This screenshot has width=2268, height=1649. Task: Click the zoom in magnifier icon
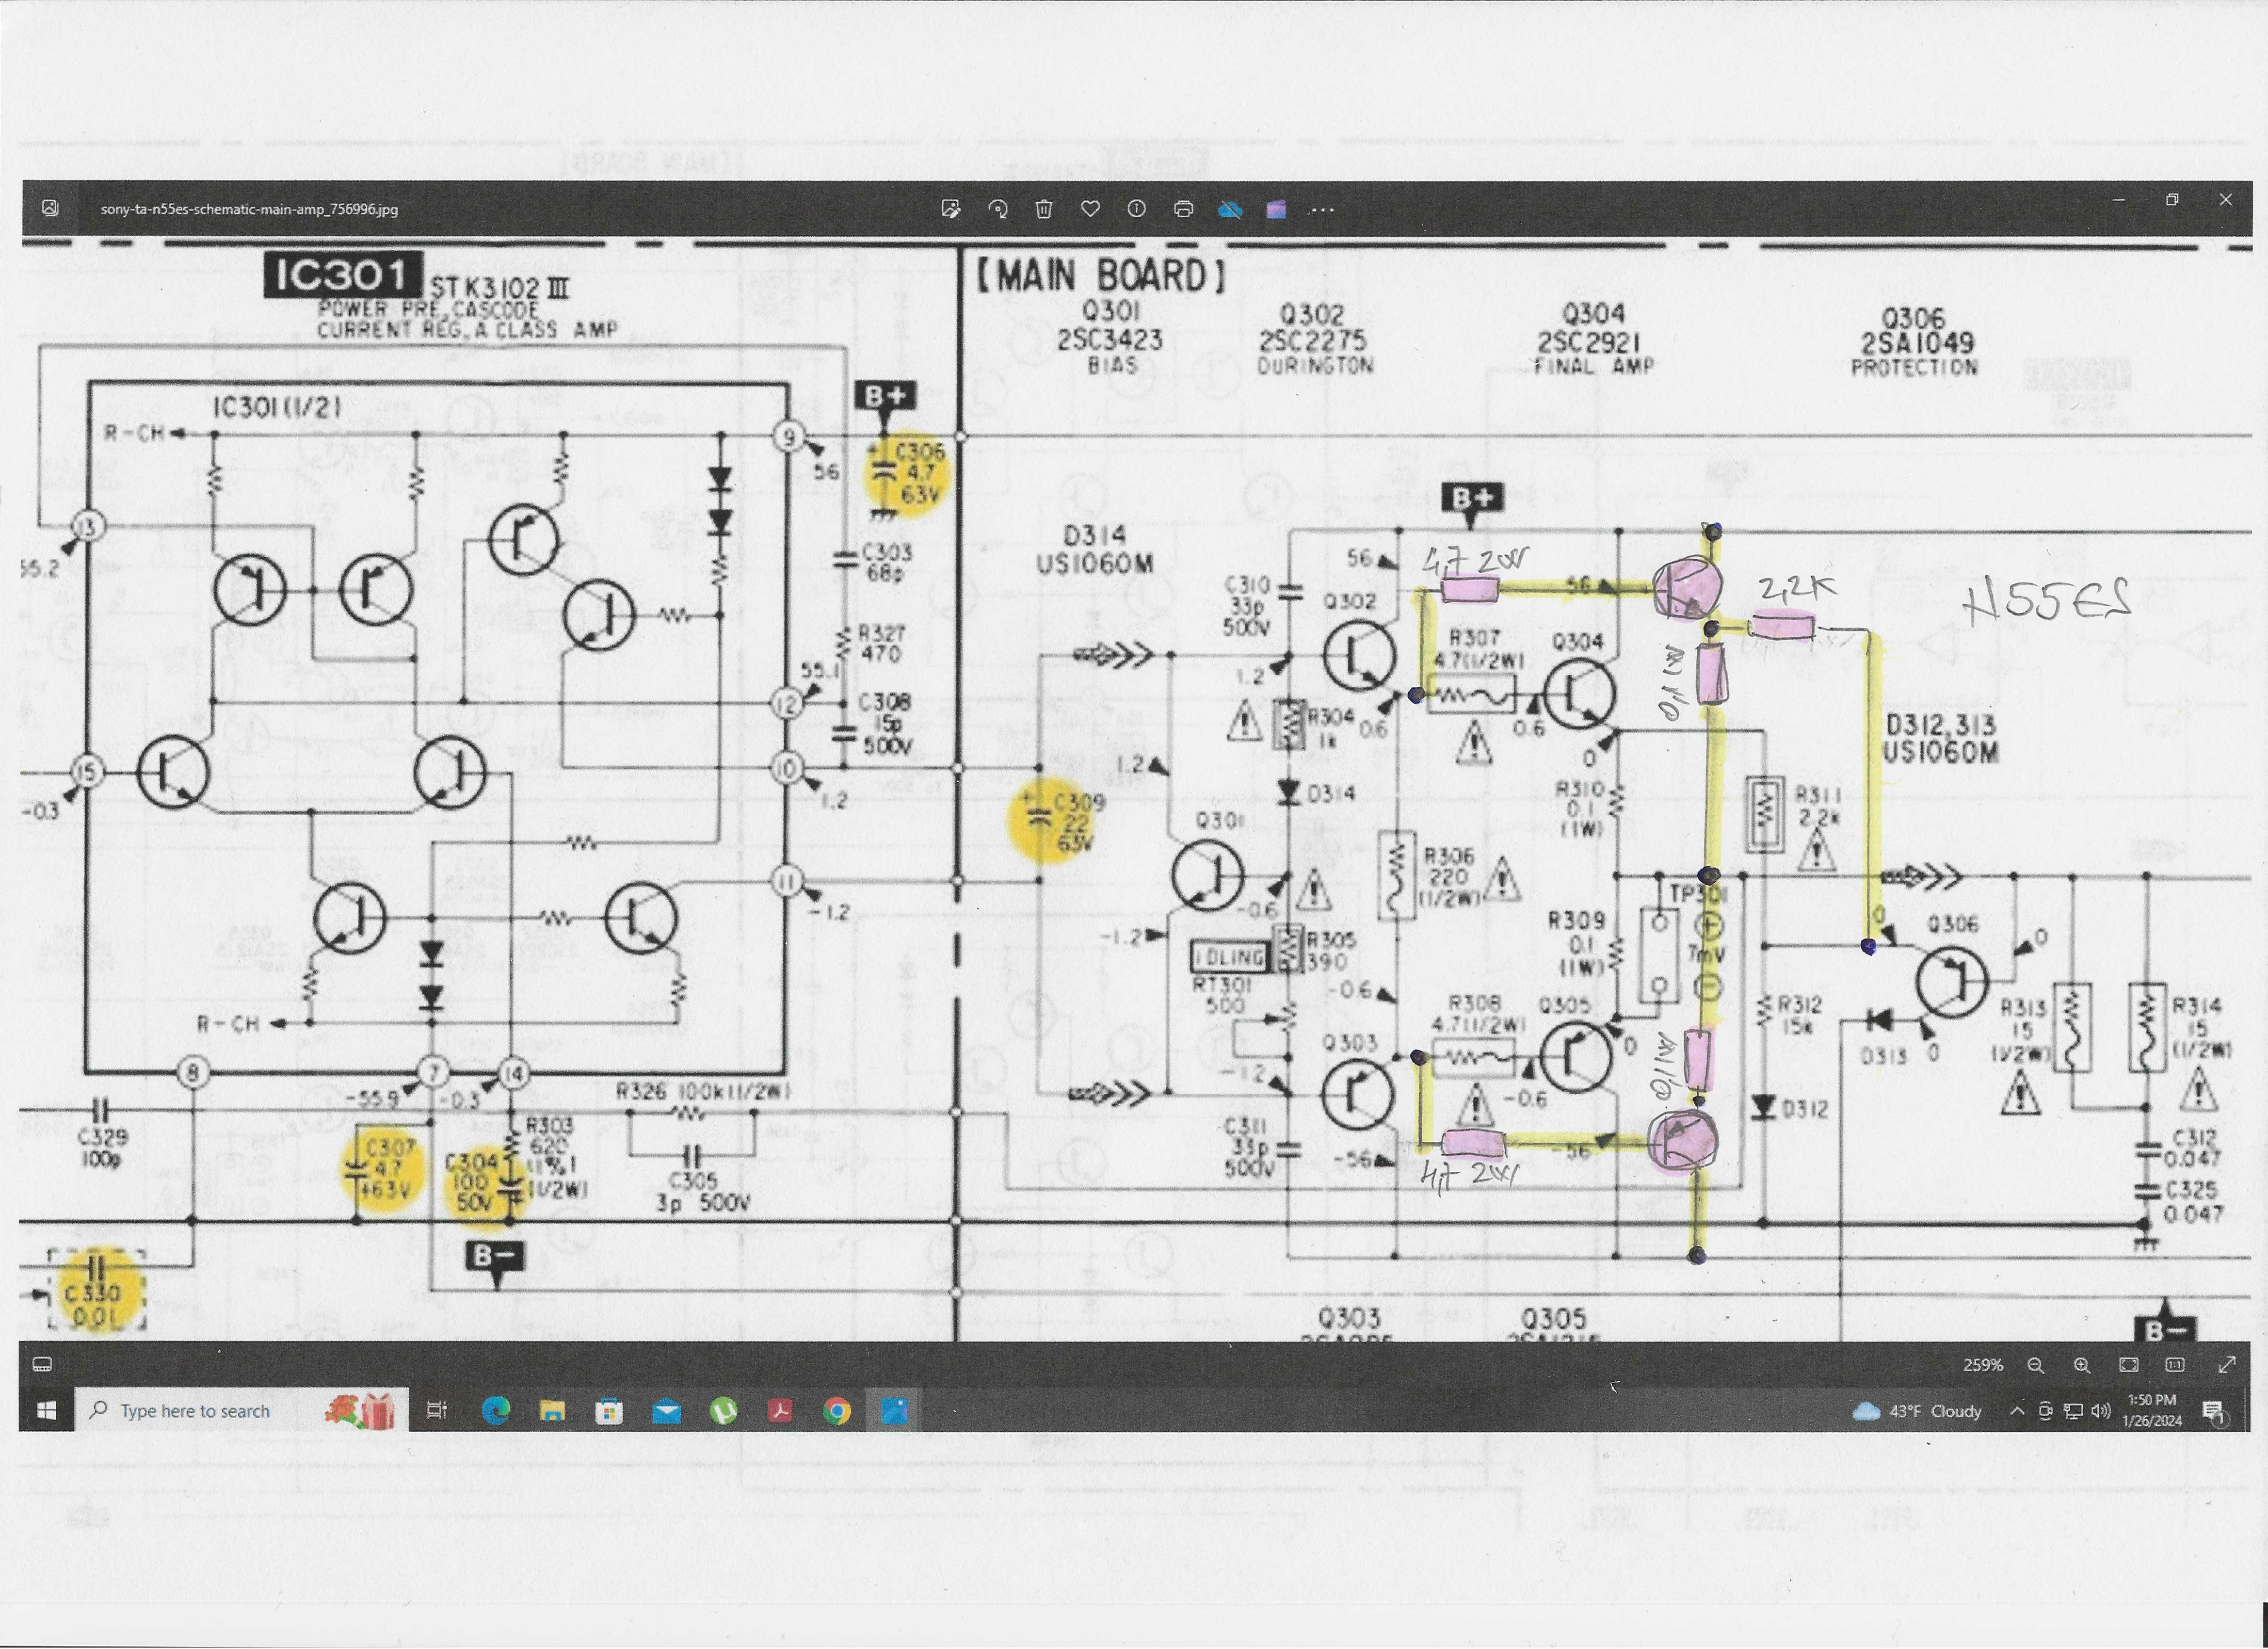2082,1365
